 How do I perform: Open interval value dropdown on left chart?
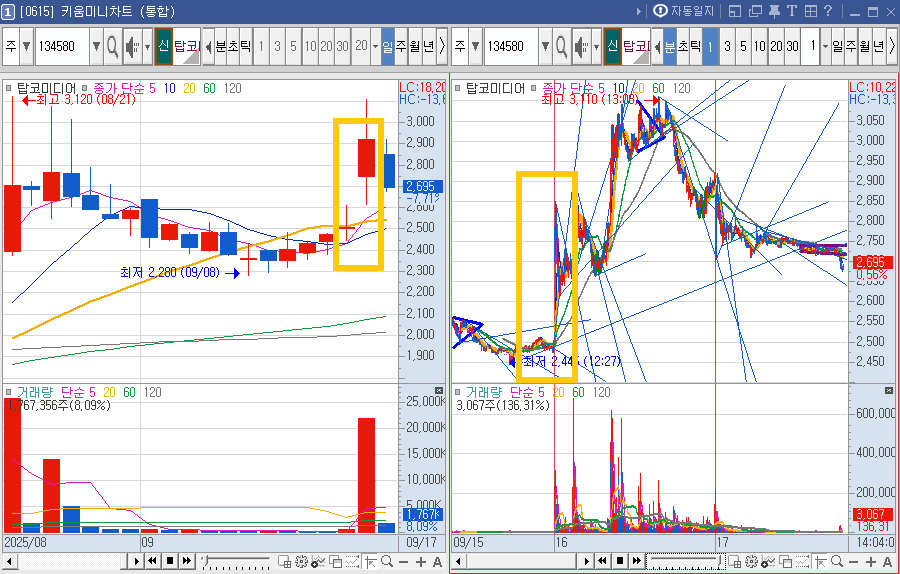375,46
